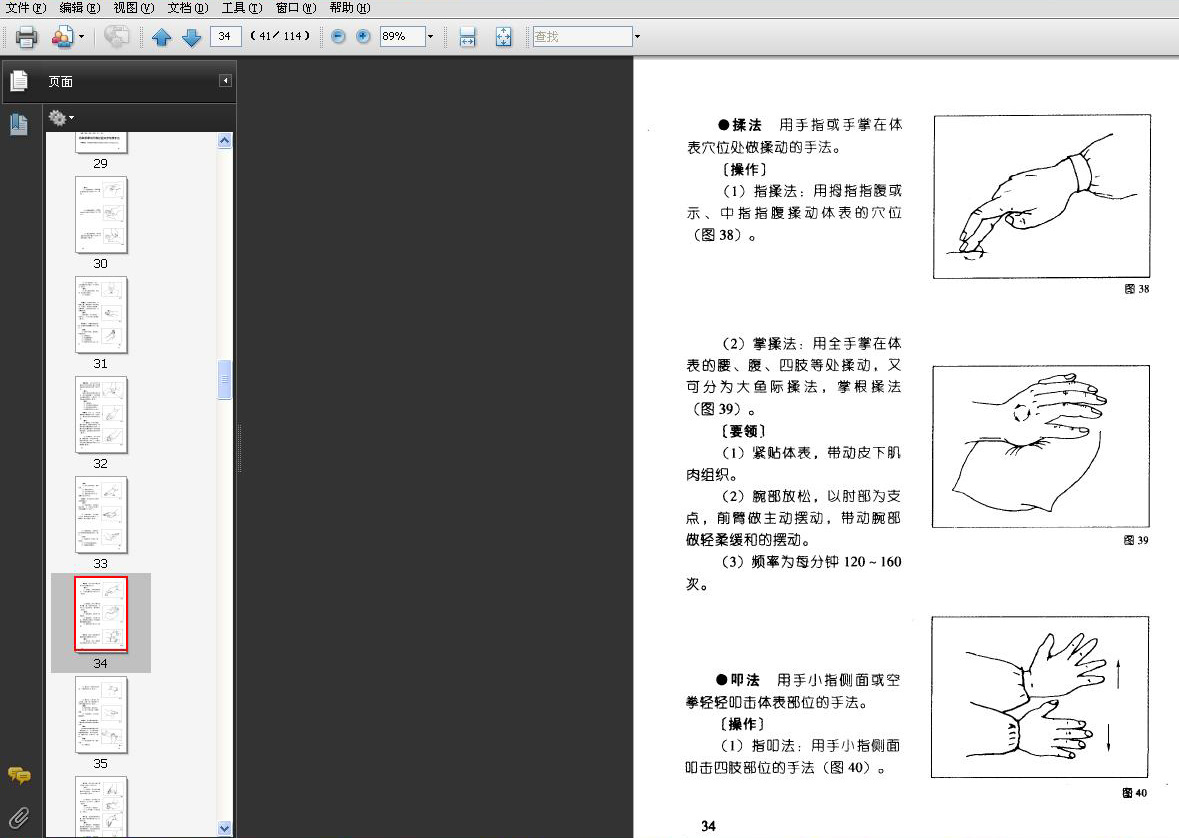The width and height of the screenshot is (1179, 838).
Task: Go to next page with down arrow
Action: point(192,36)
